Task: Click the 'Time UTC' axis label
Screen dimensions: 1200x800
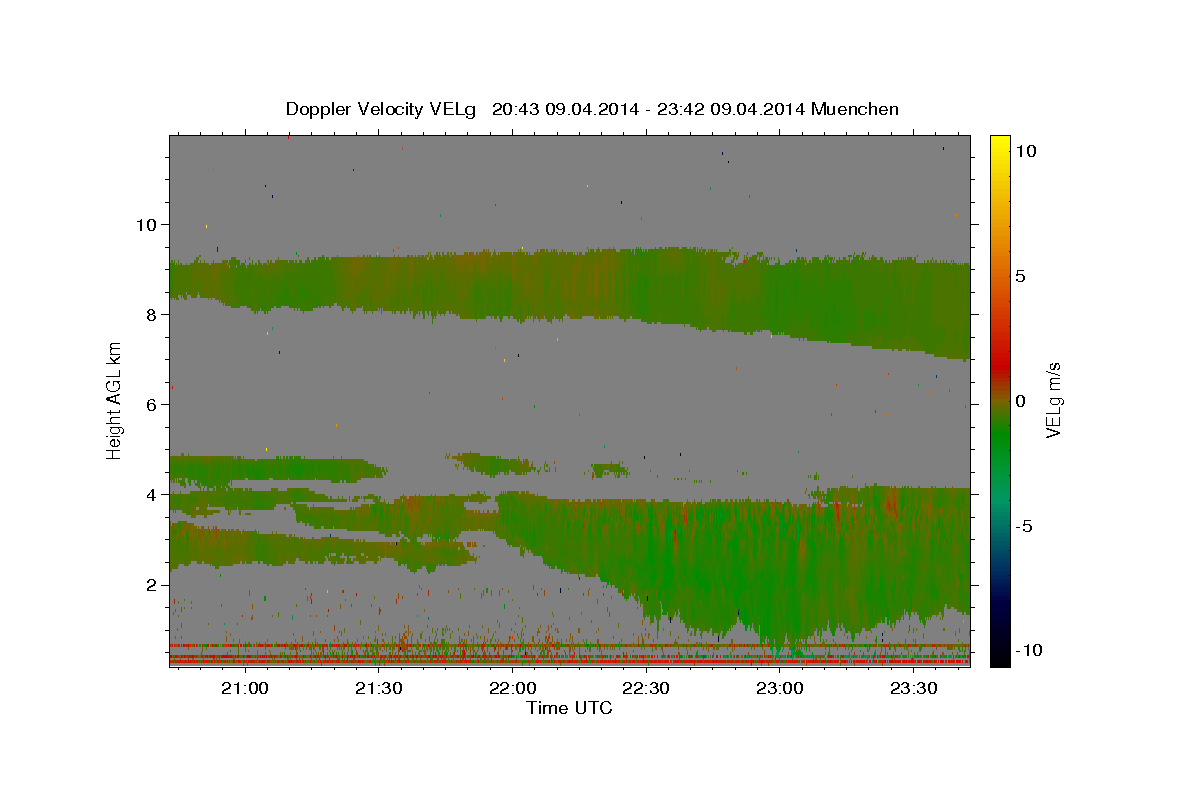Action: pos(569,708)
